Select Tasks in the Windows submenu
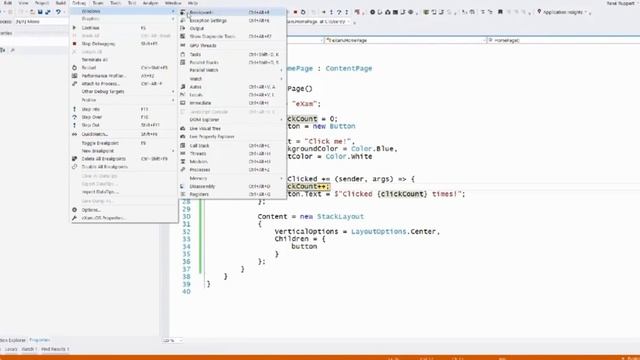The image size is (640, 360). (231, 54)
